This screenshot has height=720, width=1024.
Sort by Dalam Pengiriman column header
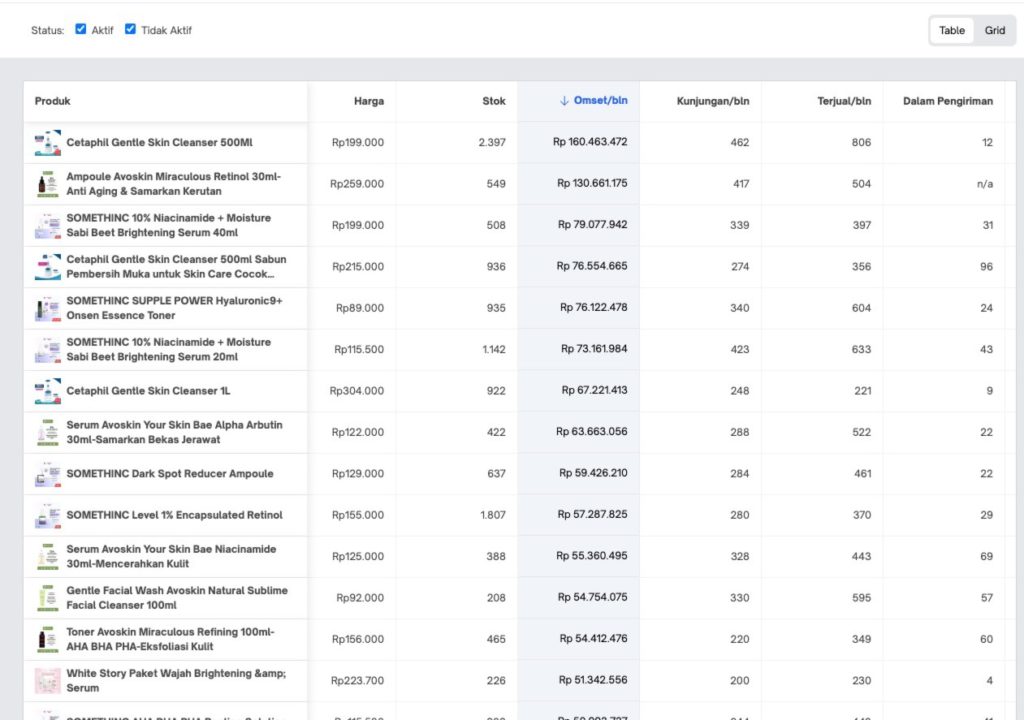pos(947,101)
